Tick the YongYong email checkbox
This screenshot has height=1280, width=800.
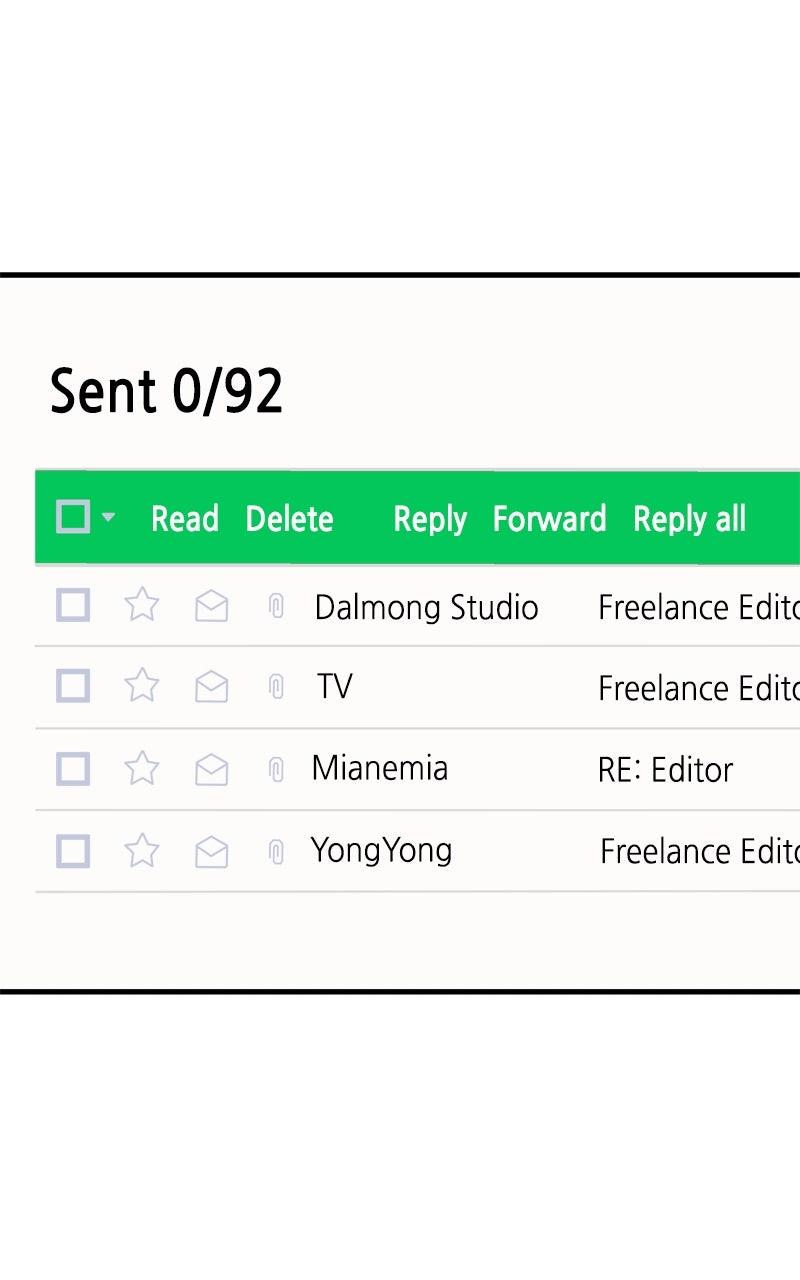[73, 851]
